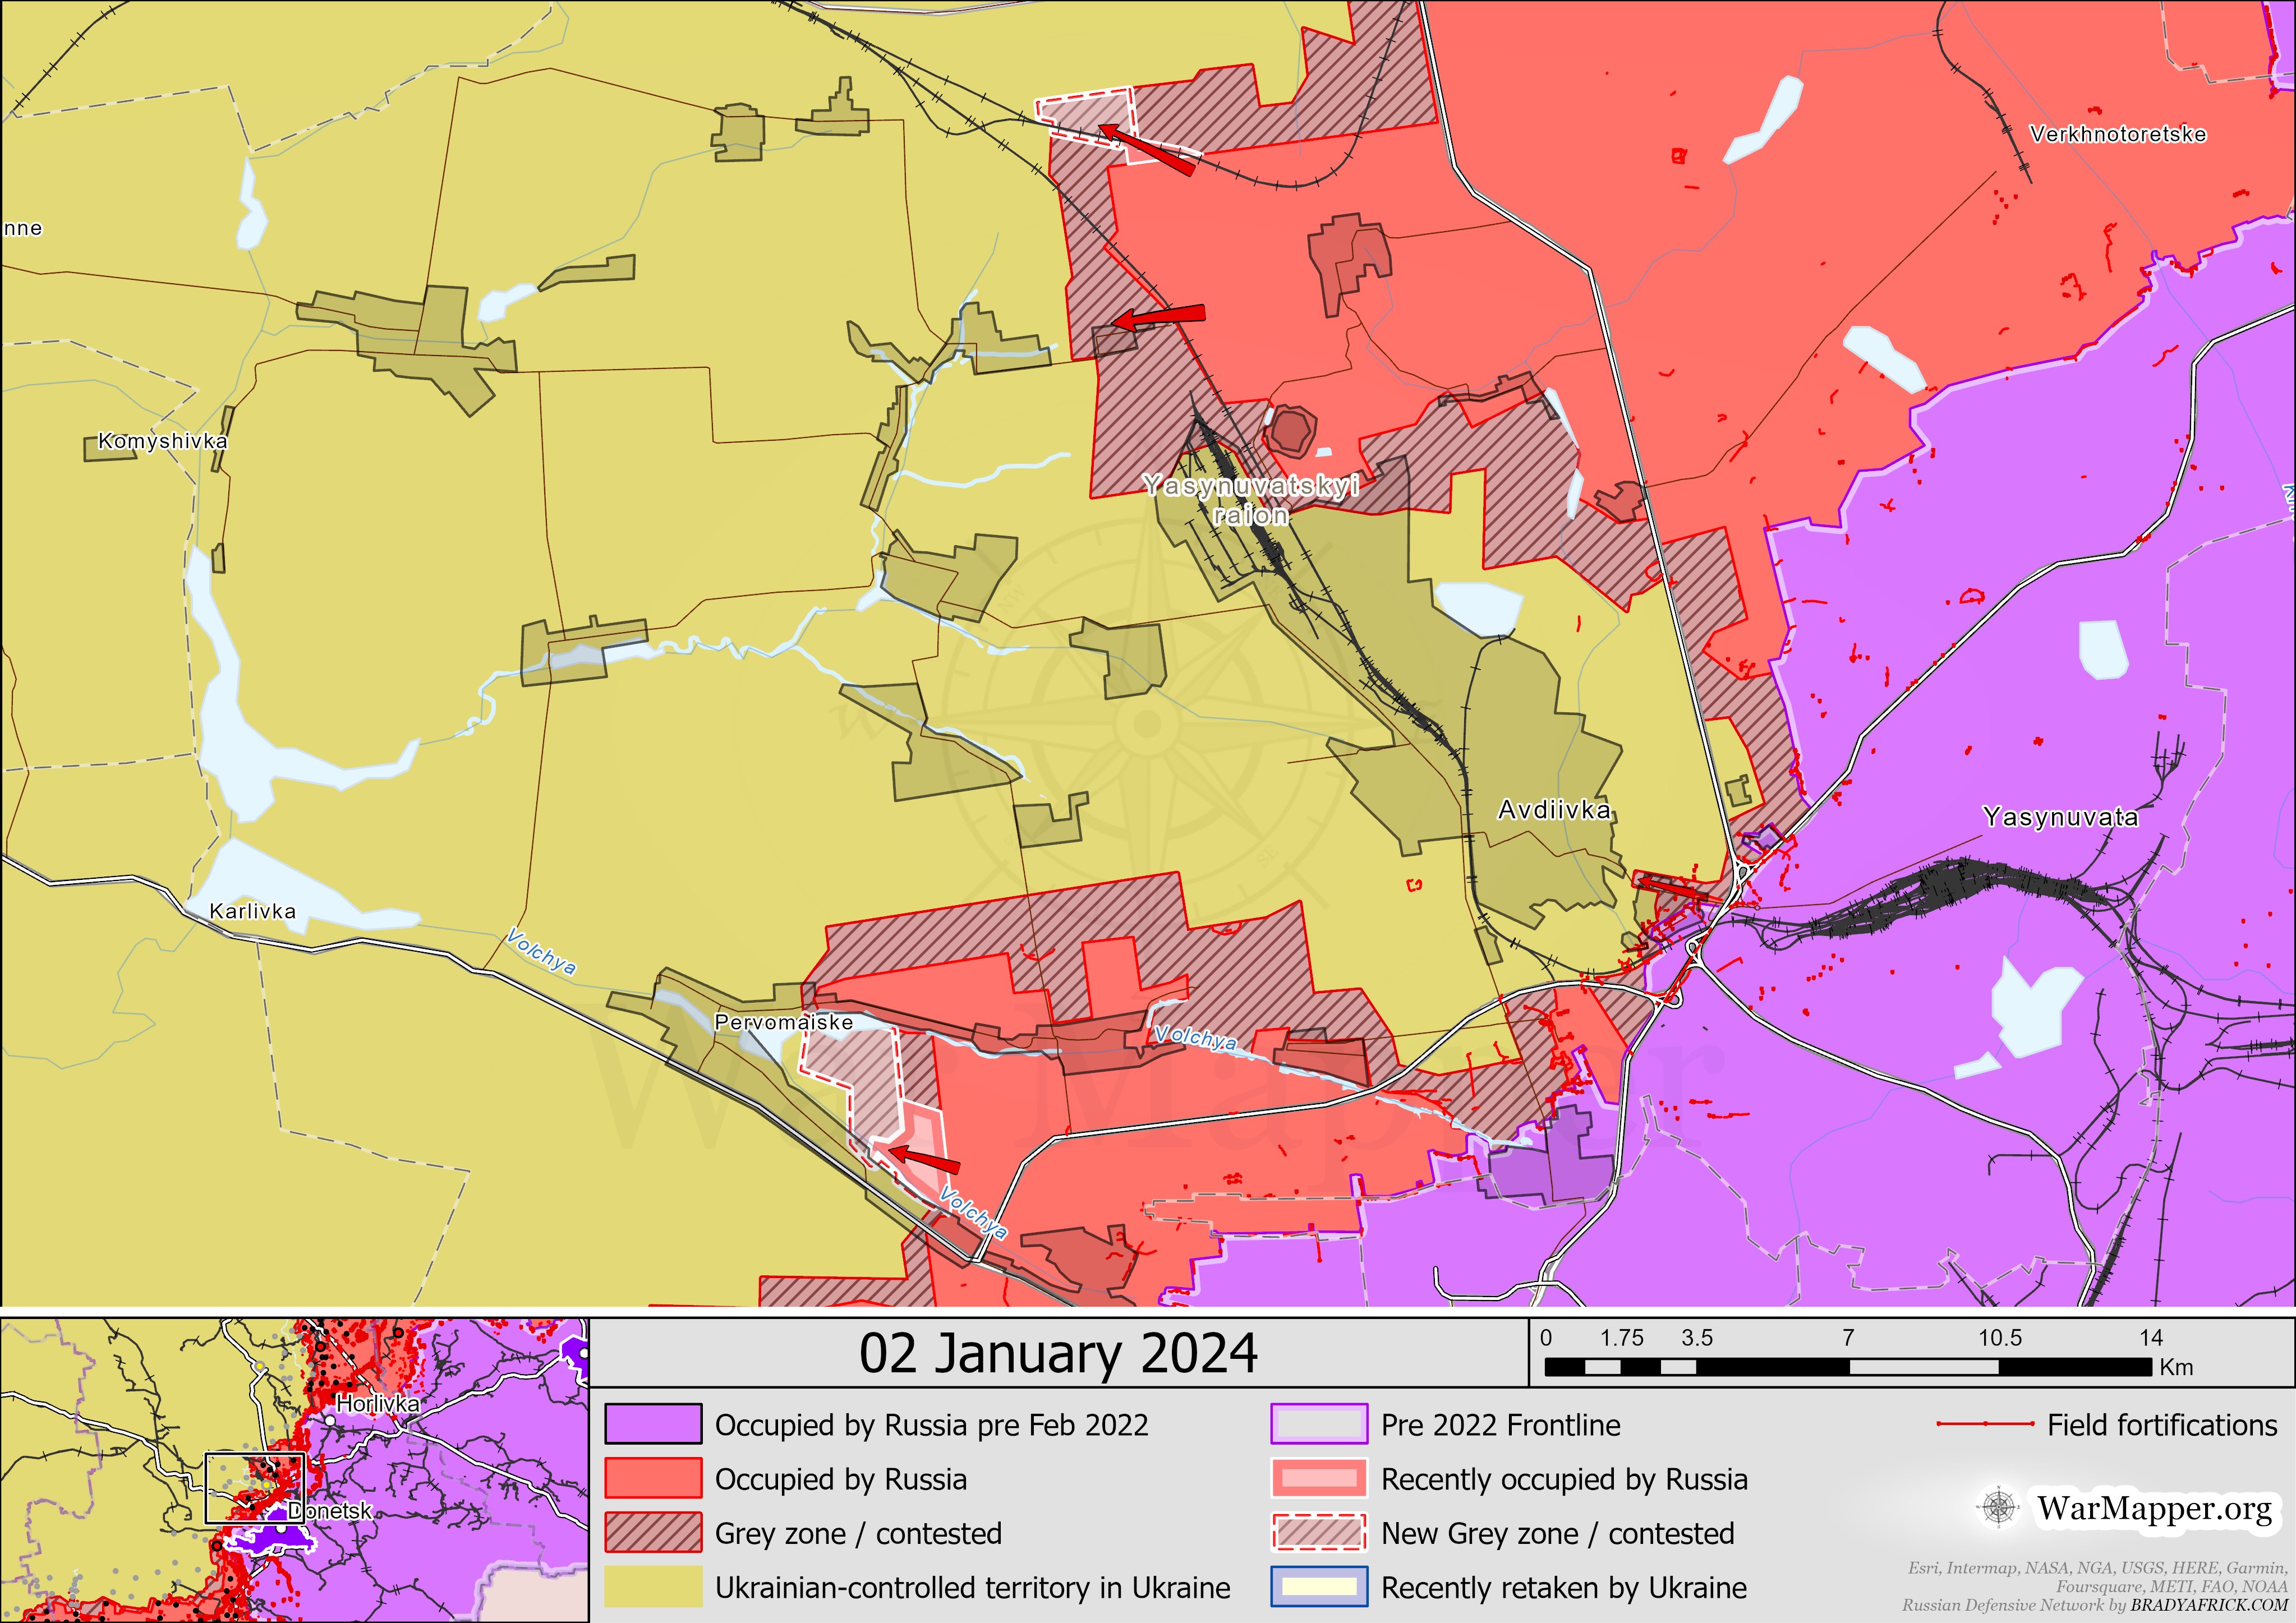
Task: Click the Avdiivka city label
Action: pyautogui.click(x=1553, y=810)
